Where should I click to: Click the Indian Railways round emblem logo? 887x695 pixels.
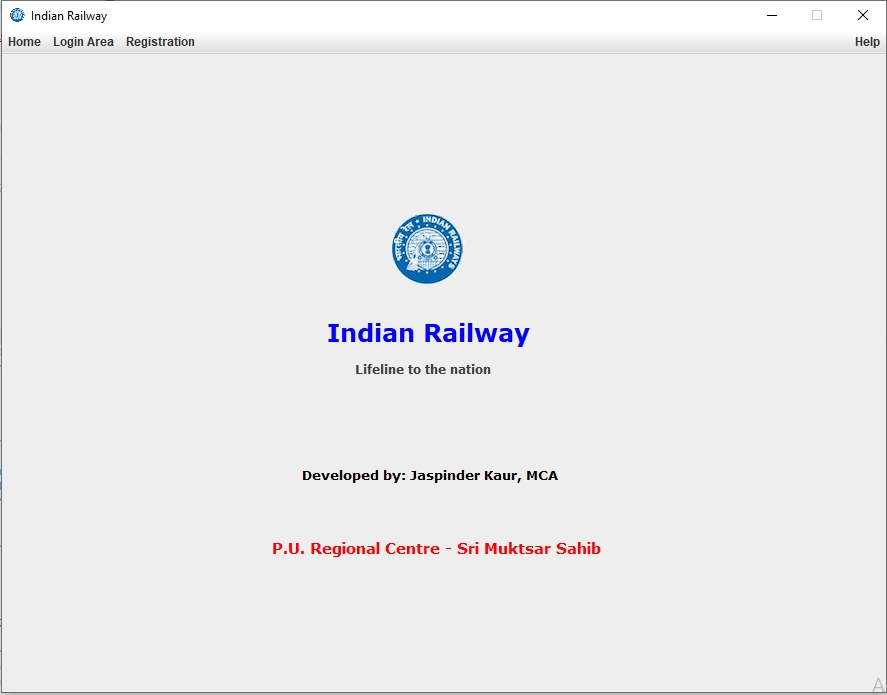[427, 249]
